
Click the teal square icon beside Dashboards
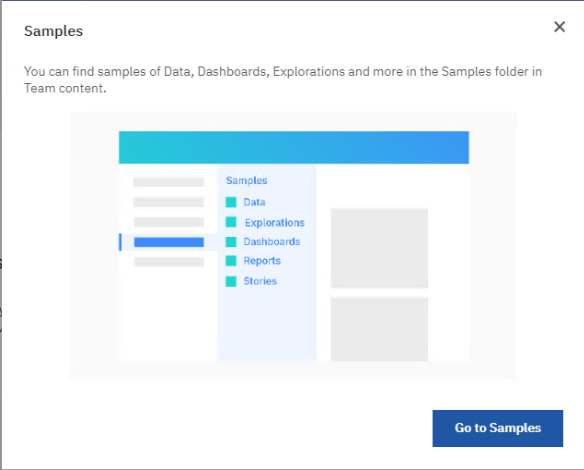pyautogui.click(x=231, y=242)
